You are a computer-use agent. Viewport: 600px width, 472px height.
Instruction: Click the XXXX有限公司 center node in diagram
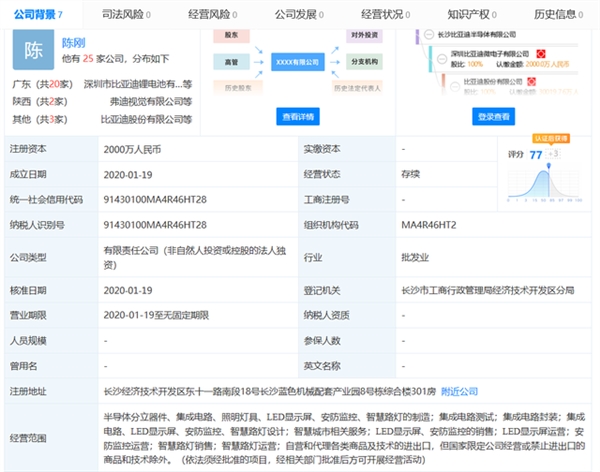[299, 62]
